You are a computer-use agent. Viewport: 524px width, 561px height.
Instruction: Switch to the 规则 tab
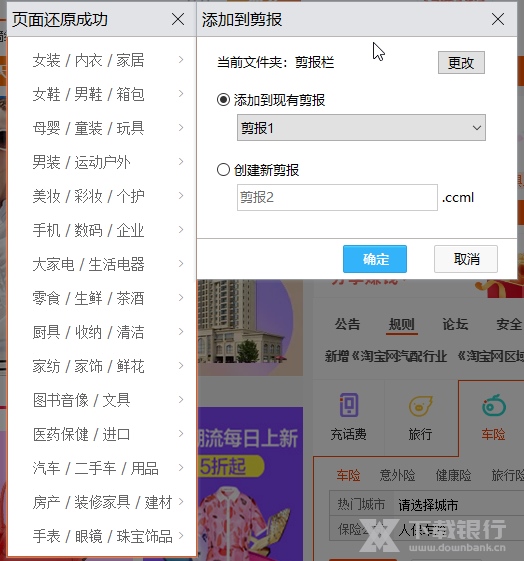coord(401,324)
